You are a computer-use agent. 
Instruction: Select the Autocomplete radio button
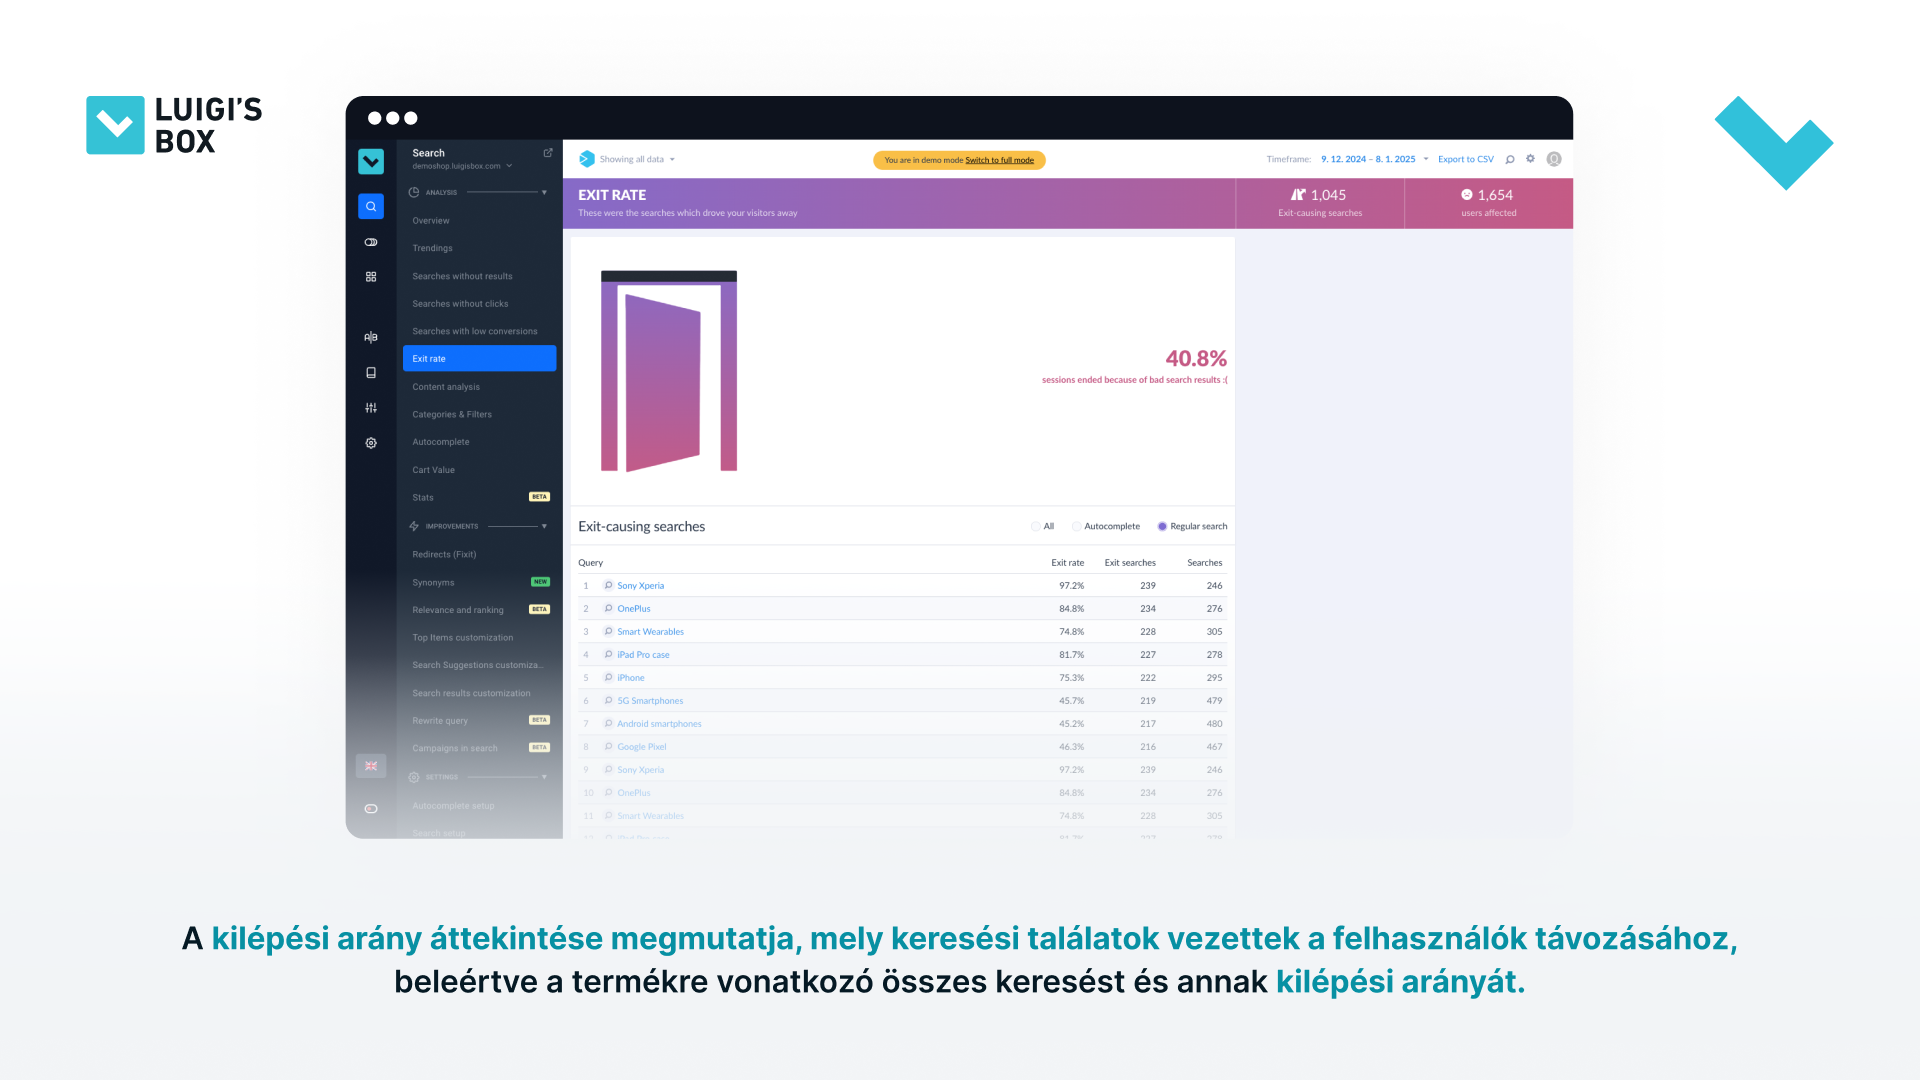pyautogui.click(x=1077, y=527)
